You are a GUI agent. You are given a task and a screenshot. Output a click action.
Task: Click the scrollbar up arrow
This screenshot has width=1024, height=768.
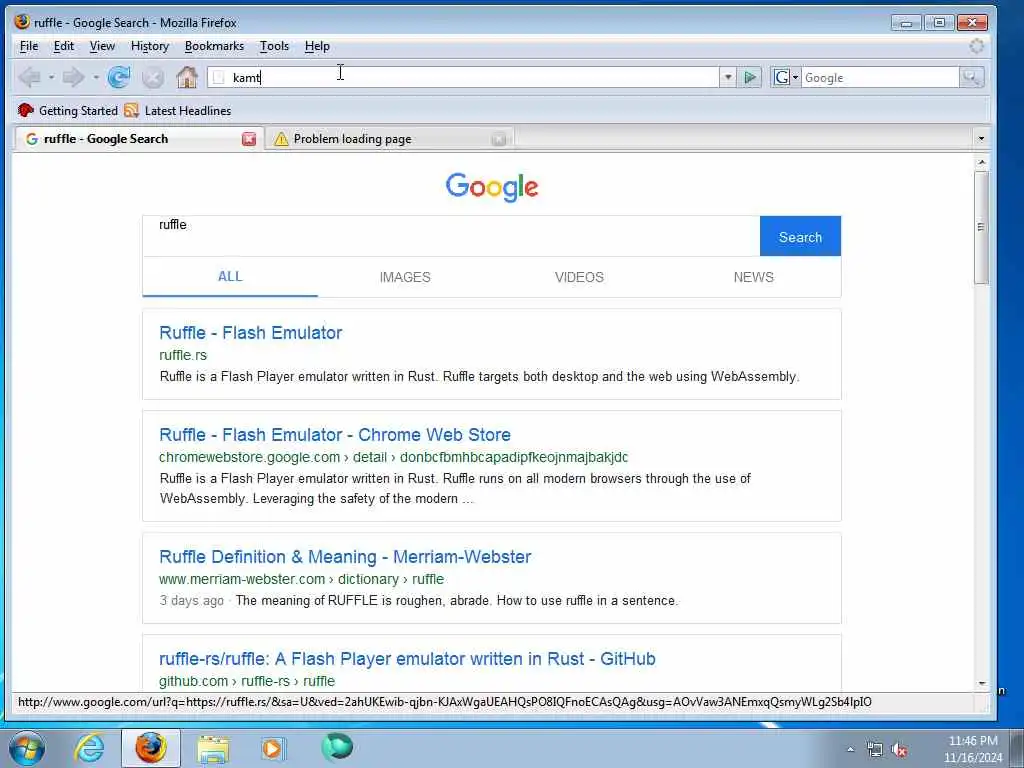coord(981,161)
